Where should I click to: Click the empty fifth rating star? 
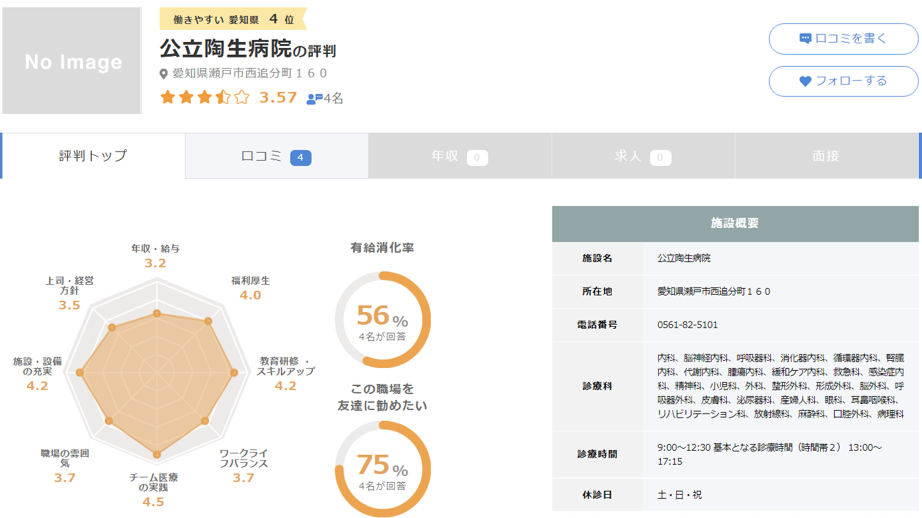pyautogui.click(x=242, y=97)
